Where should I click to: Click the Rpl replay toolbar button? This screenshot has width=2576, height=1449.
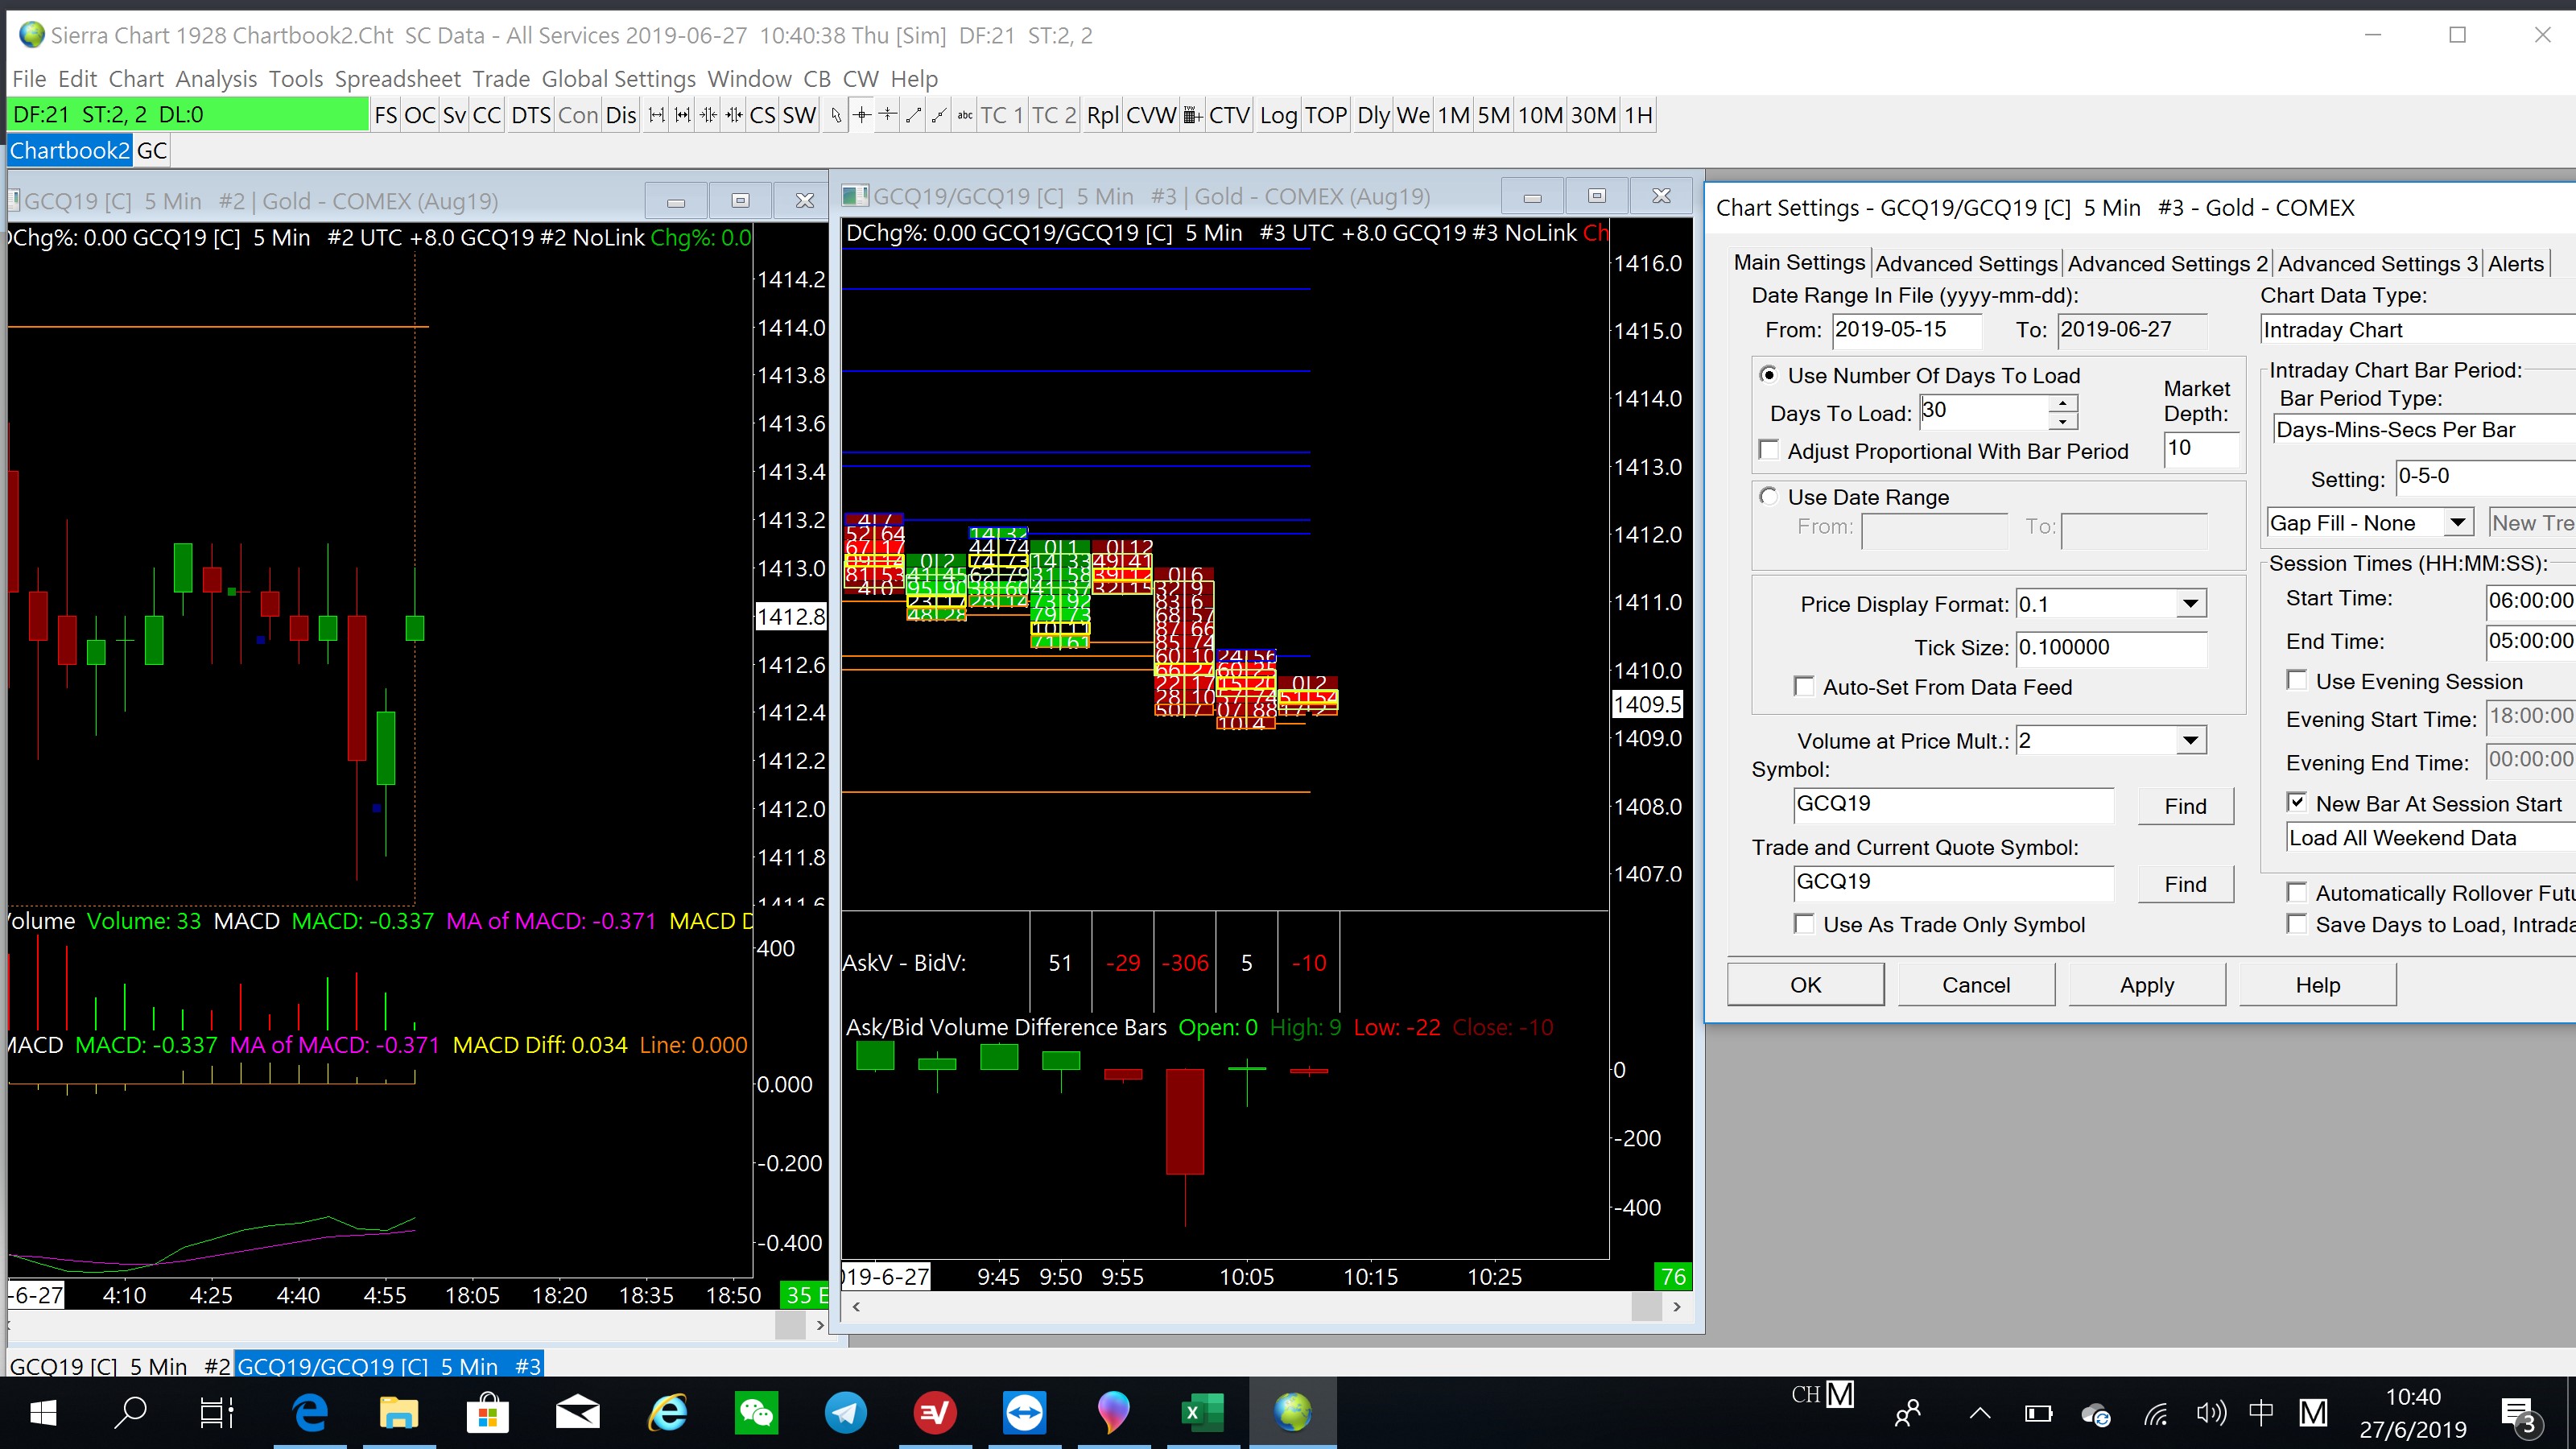click(x=1102, y=116)
